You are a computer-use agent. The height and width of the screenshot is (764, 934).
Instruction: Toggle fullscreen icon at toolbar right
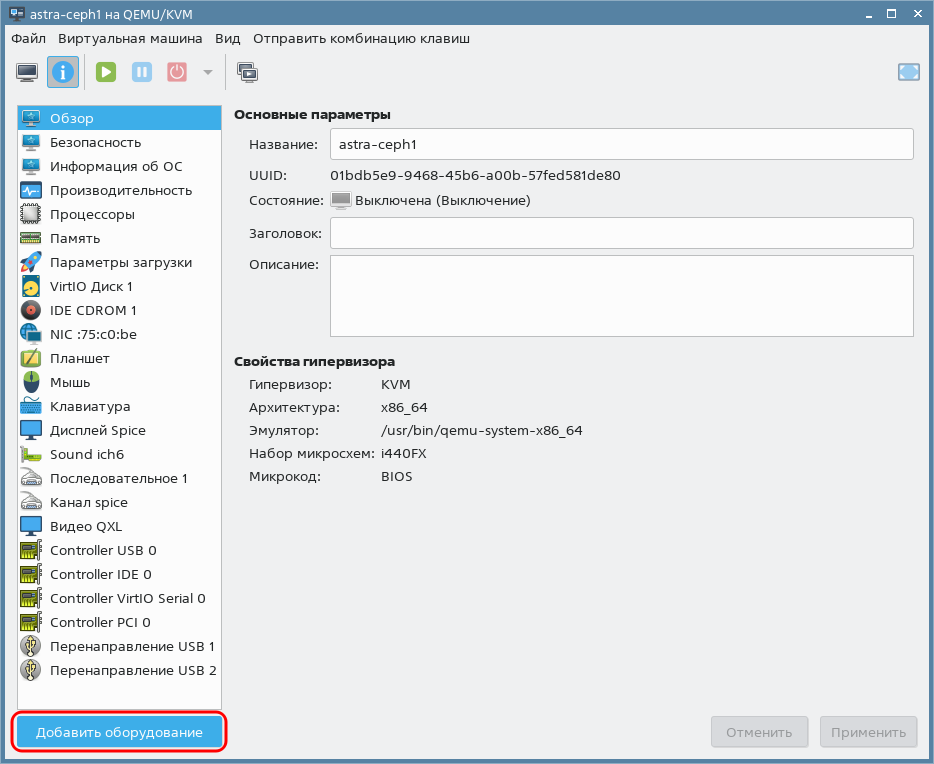pyautogui.click(x=908, y=72)
